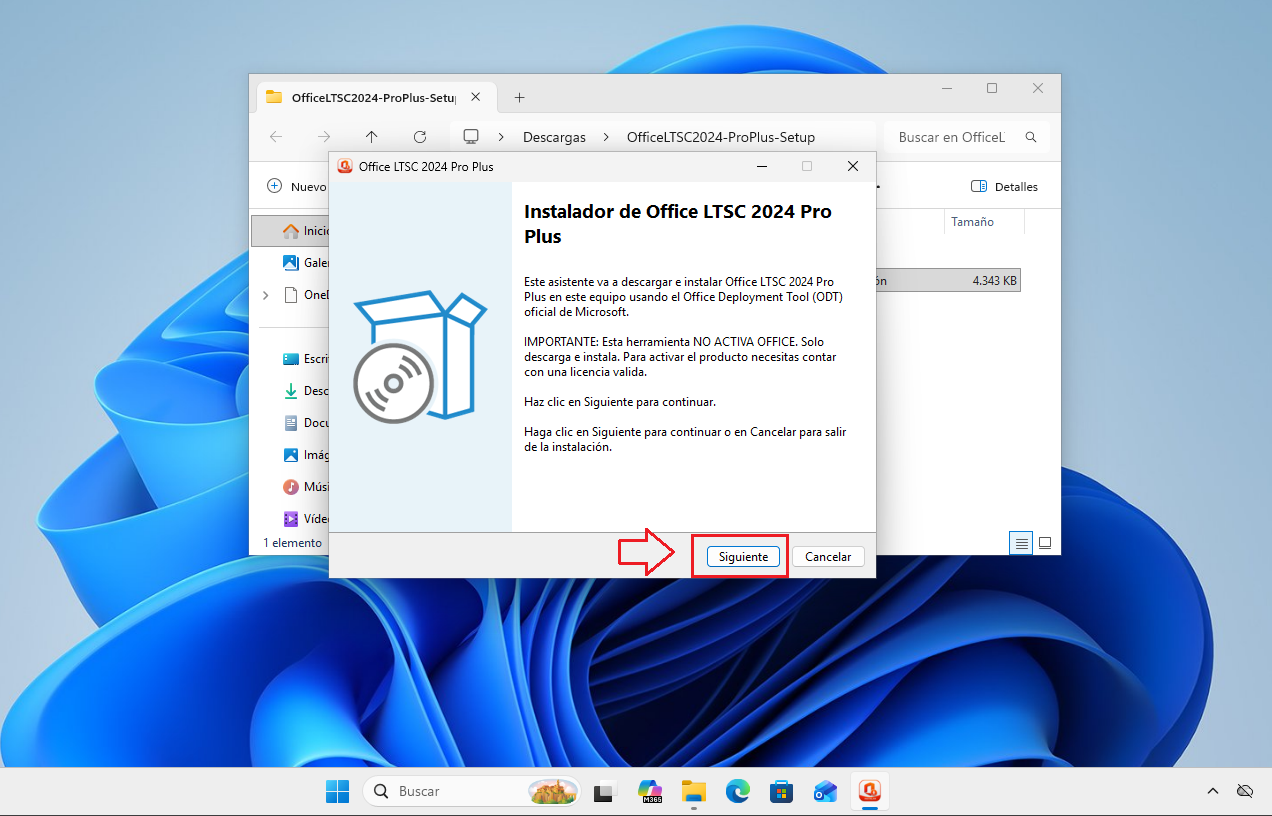Select the file row showing 4.343 KB
Viewport: 1272px width, 816px height.
pyautogui.click(x=947, y=281)
